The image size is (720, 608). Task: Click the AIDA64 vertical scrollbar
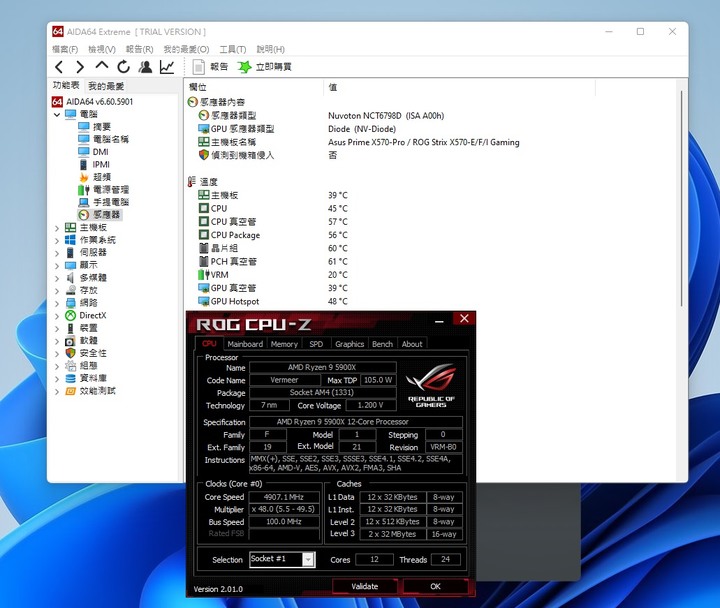[x=681, y=197]
